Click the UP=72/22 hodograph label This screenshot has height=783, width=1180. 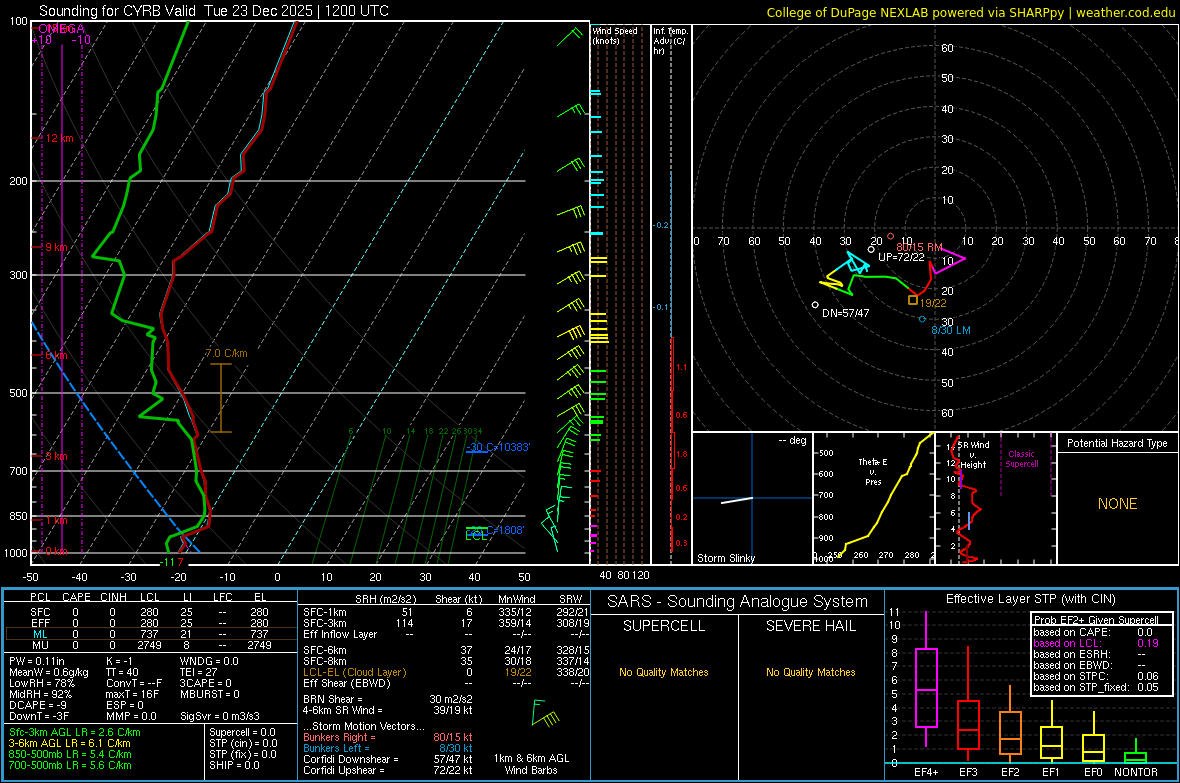click(x=901, y=257)
